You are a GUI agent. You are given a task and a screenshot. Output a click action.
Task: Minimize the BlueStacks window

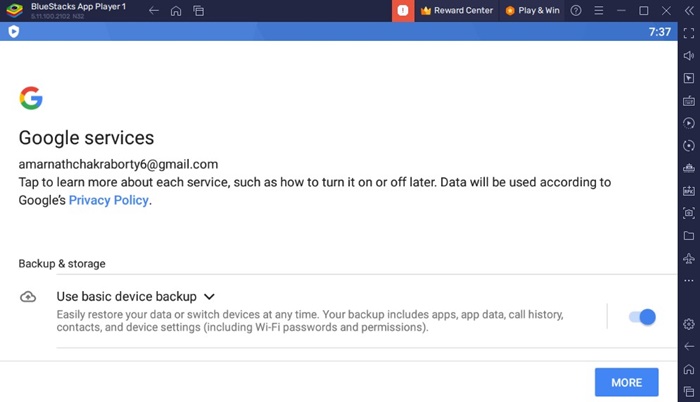tap(621, 11)
